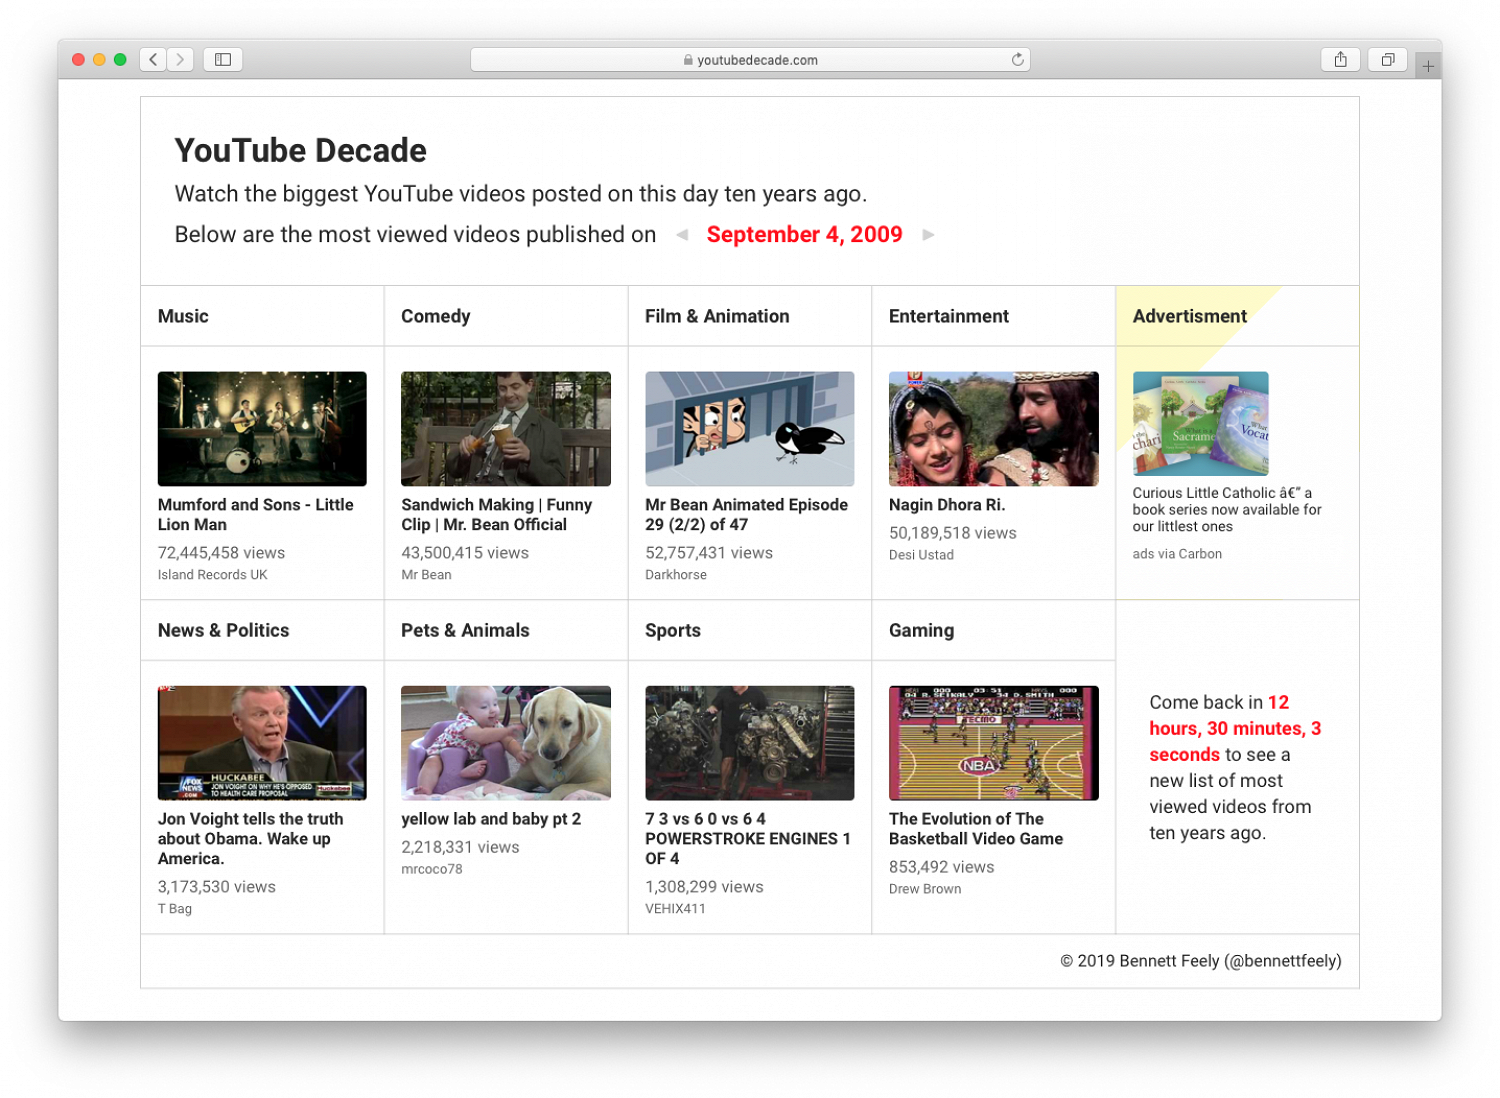Image resolution: width=1500 pixels, height=1098 pixels.
Task: Click the 'Desi Ustad' channel name
Action: point(921,555)
